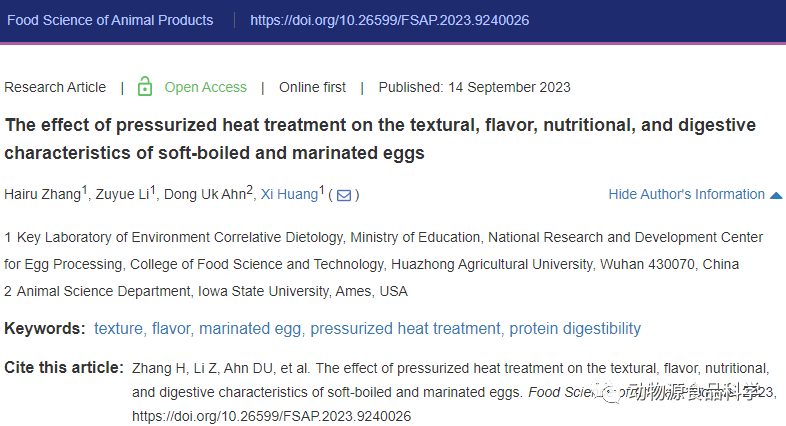
Task: Click the article title heading
Action: click(380, 139)
